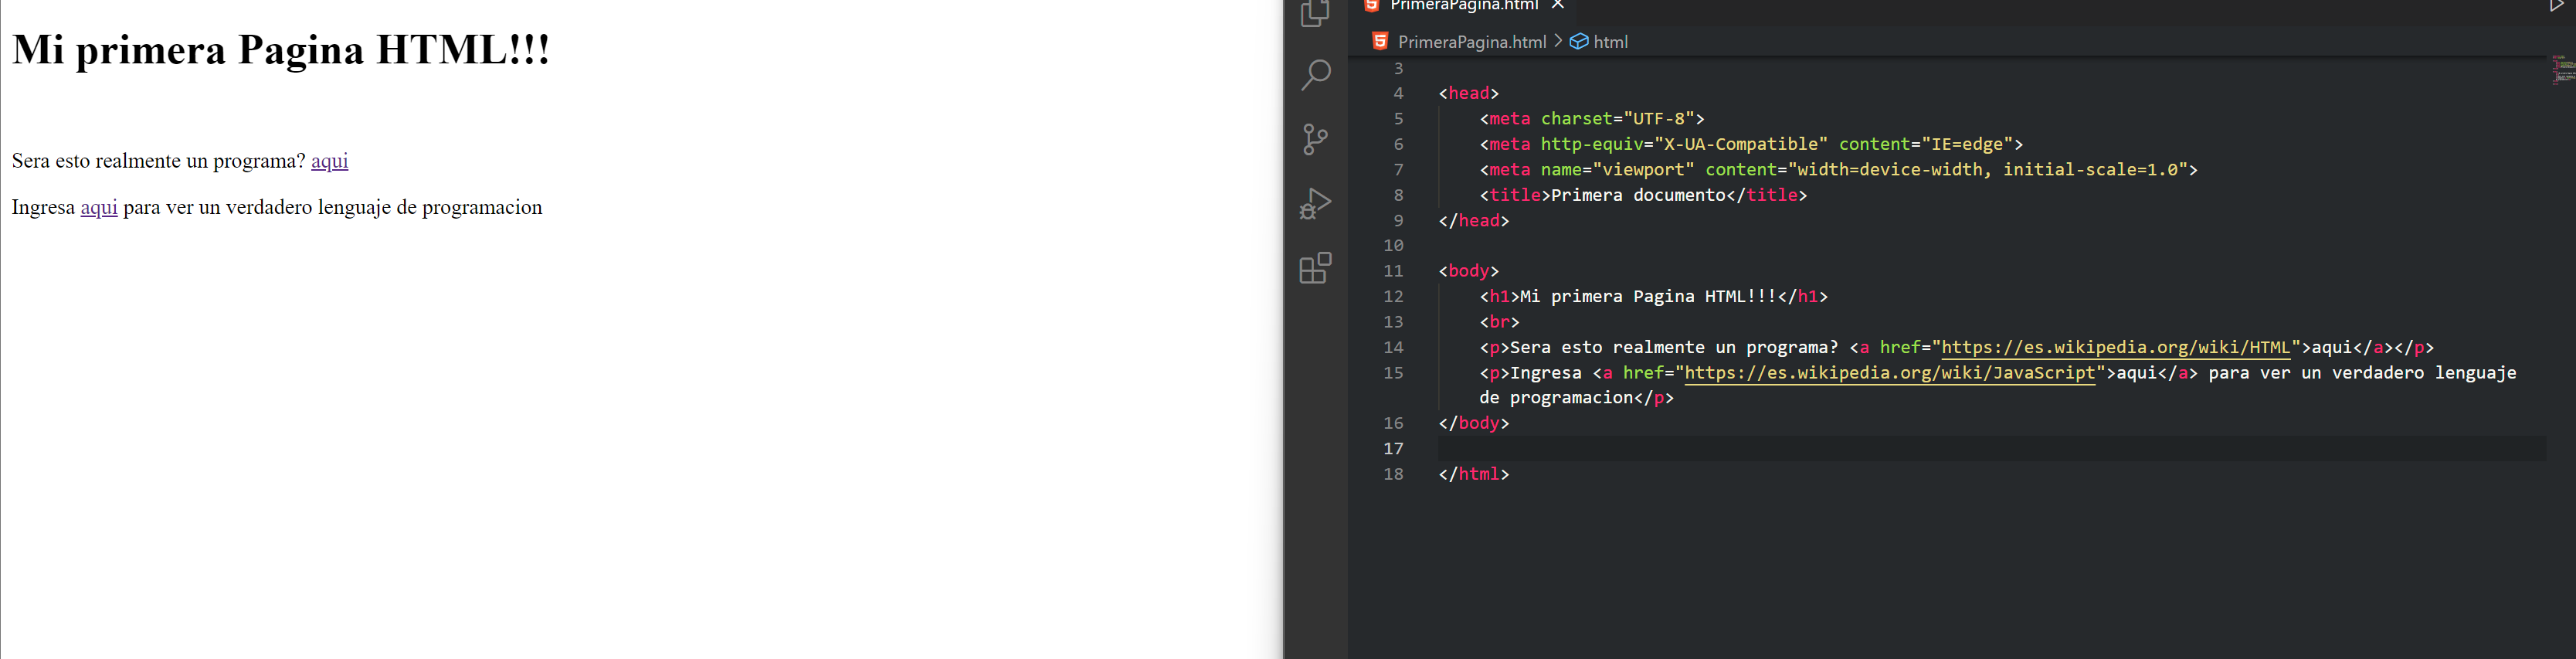This screenshot has height=659, width=2576.
Task: Click the closing body tag on line 16
Action: pos(1473,423)
